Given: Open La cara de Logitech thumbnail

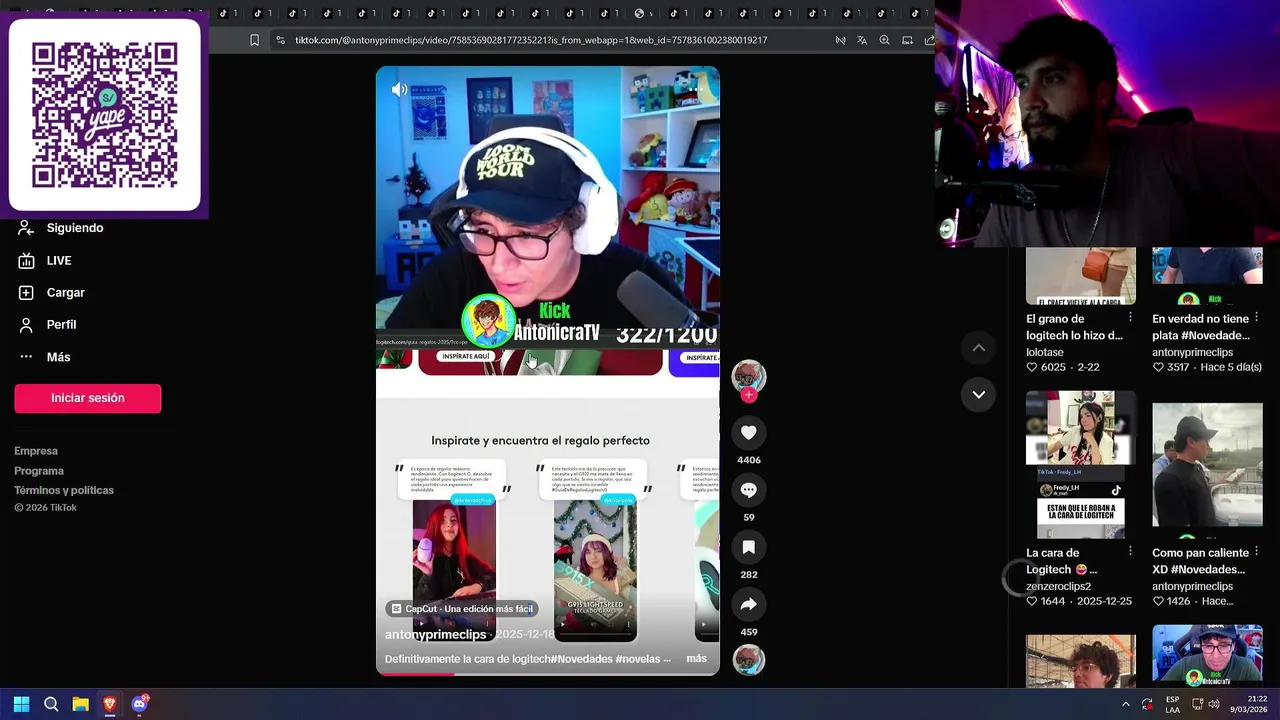Looking at the screenshot, I should 1081,465.
